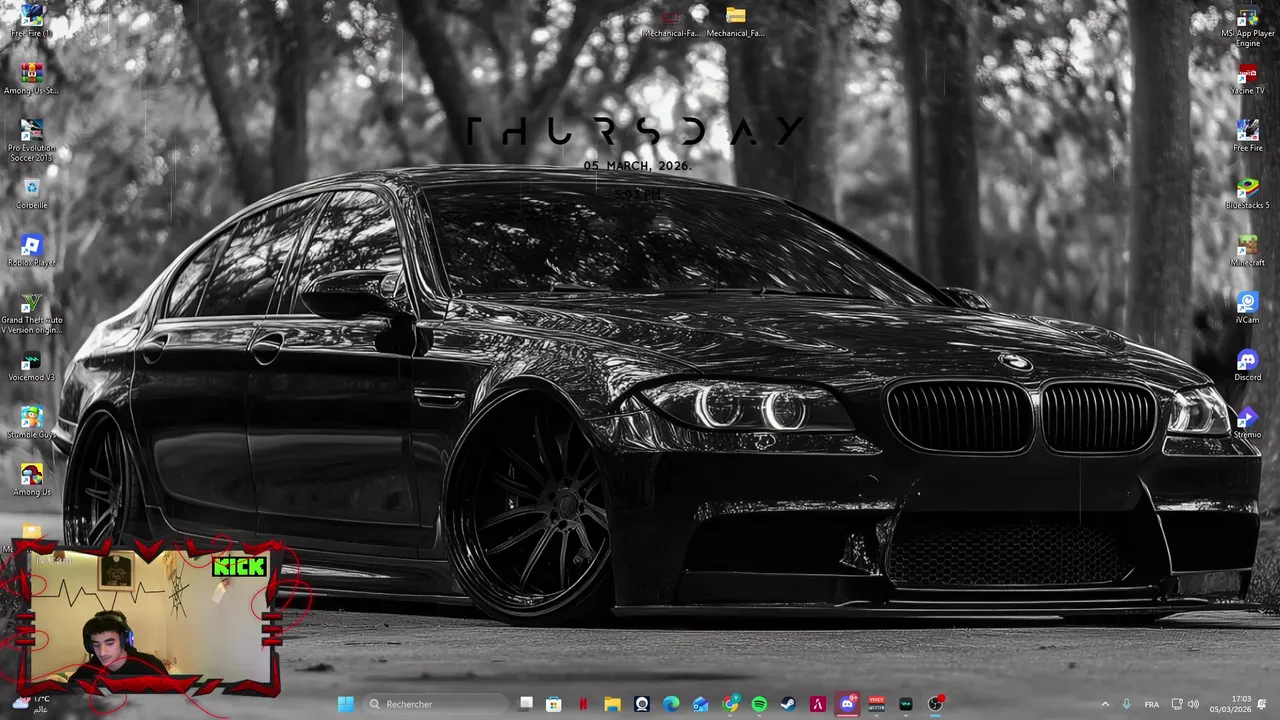Open the Windows Start menu
1280x720 pixels.
[346, 704]
